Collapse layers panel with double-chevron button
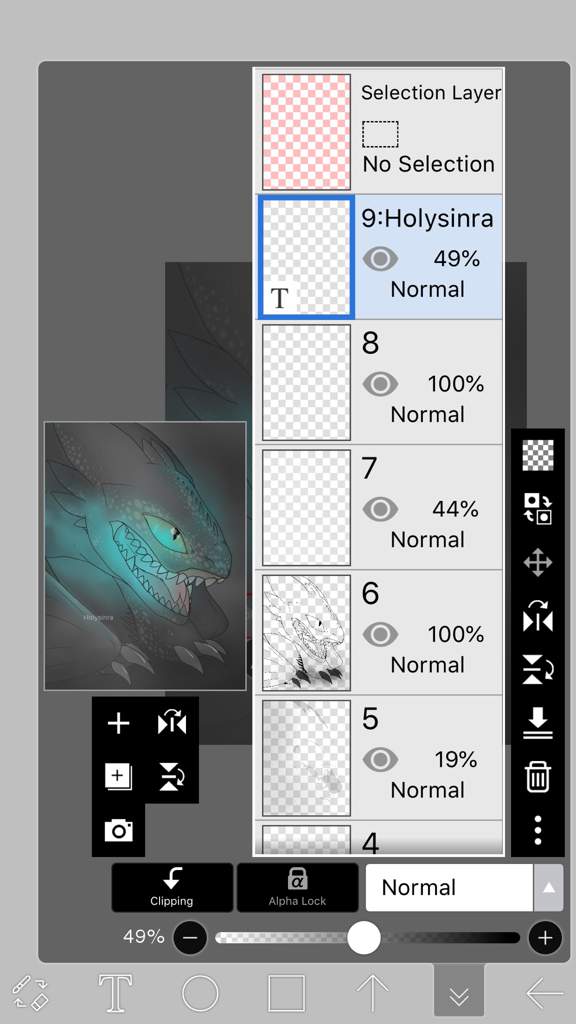 coord(459,993)
